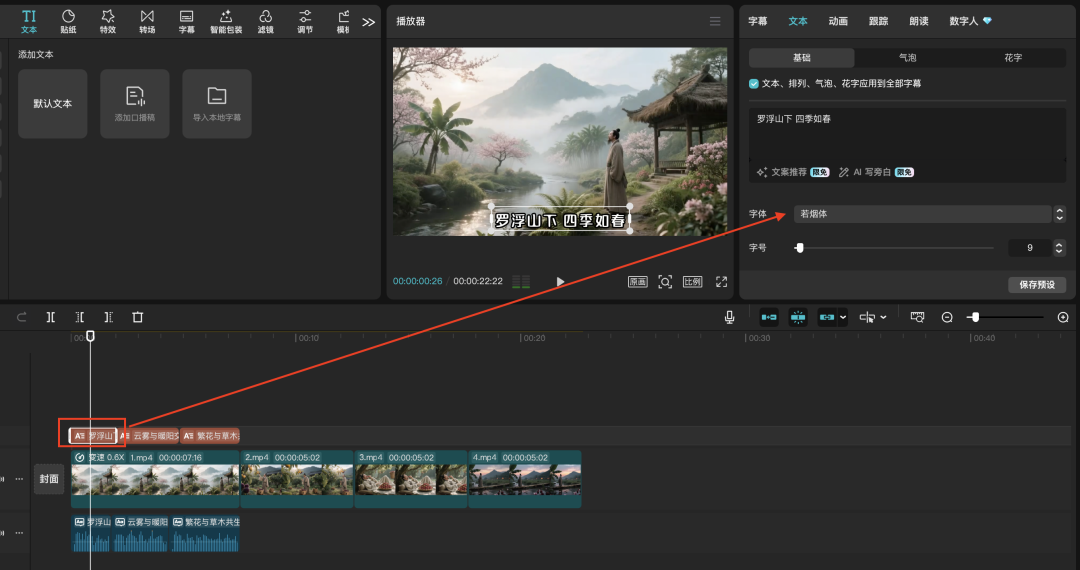Click 添加口播稿 add script card
This screenshot has width=1080, height=570.
135,103
